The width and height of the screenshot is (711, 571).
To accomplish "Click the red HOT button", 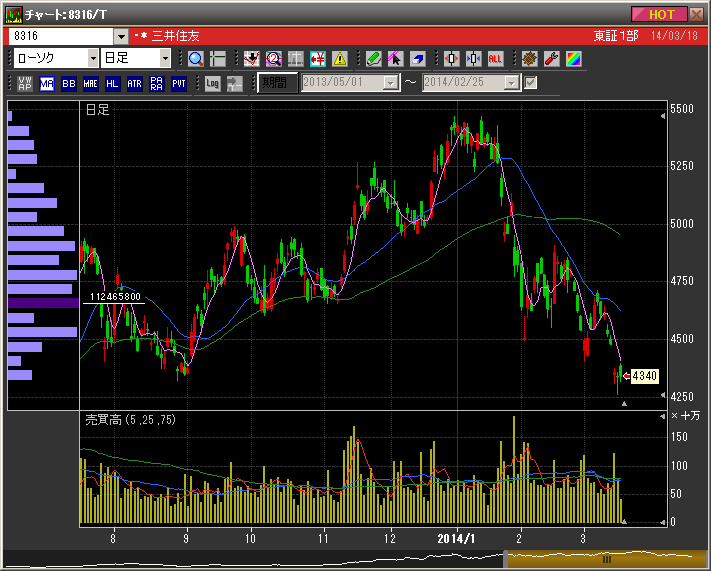I will (x=660, y=14).
